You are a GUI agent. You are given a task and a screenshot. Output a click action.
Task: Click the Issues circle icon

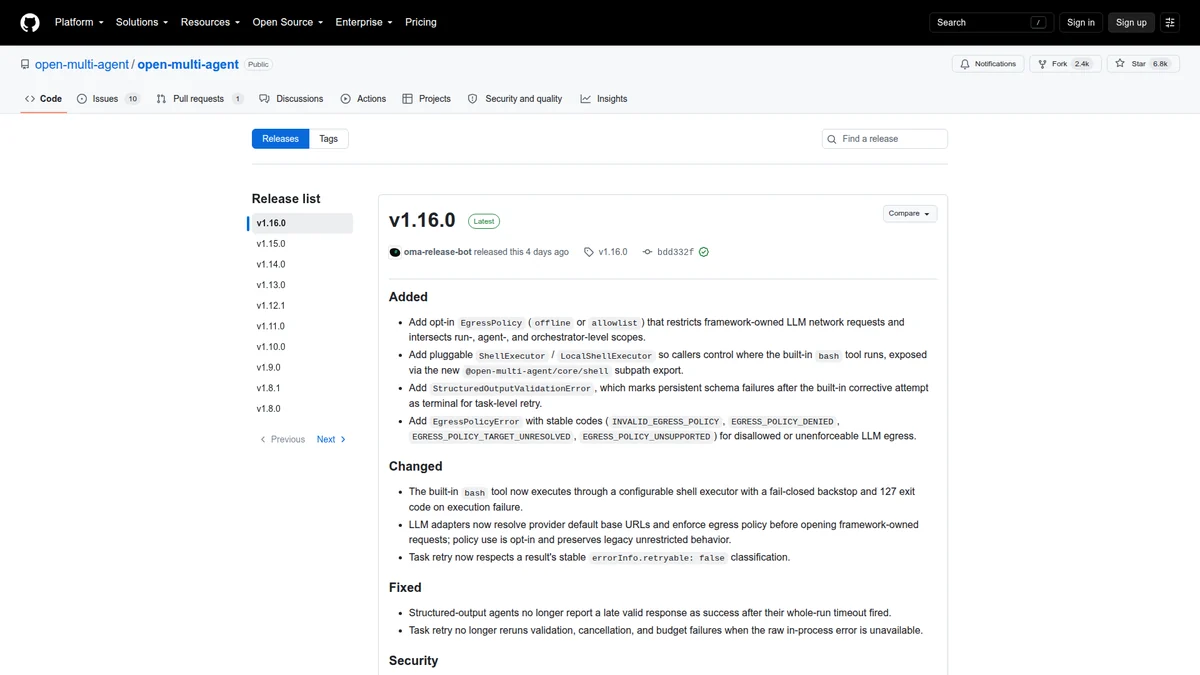click(82, 99)
